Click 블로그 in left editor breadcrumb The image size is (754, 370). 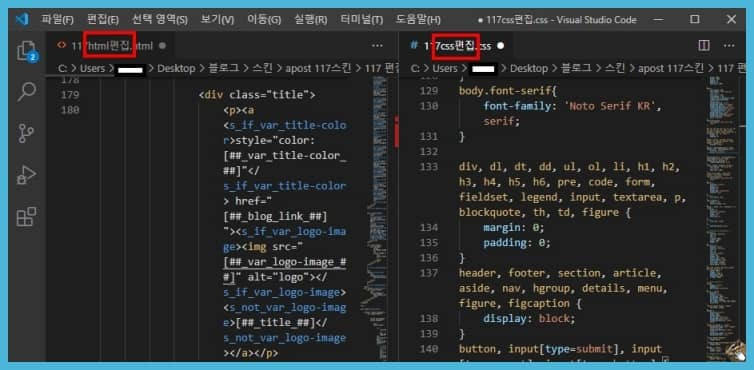[224, 68]
